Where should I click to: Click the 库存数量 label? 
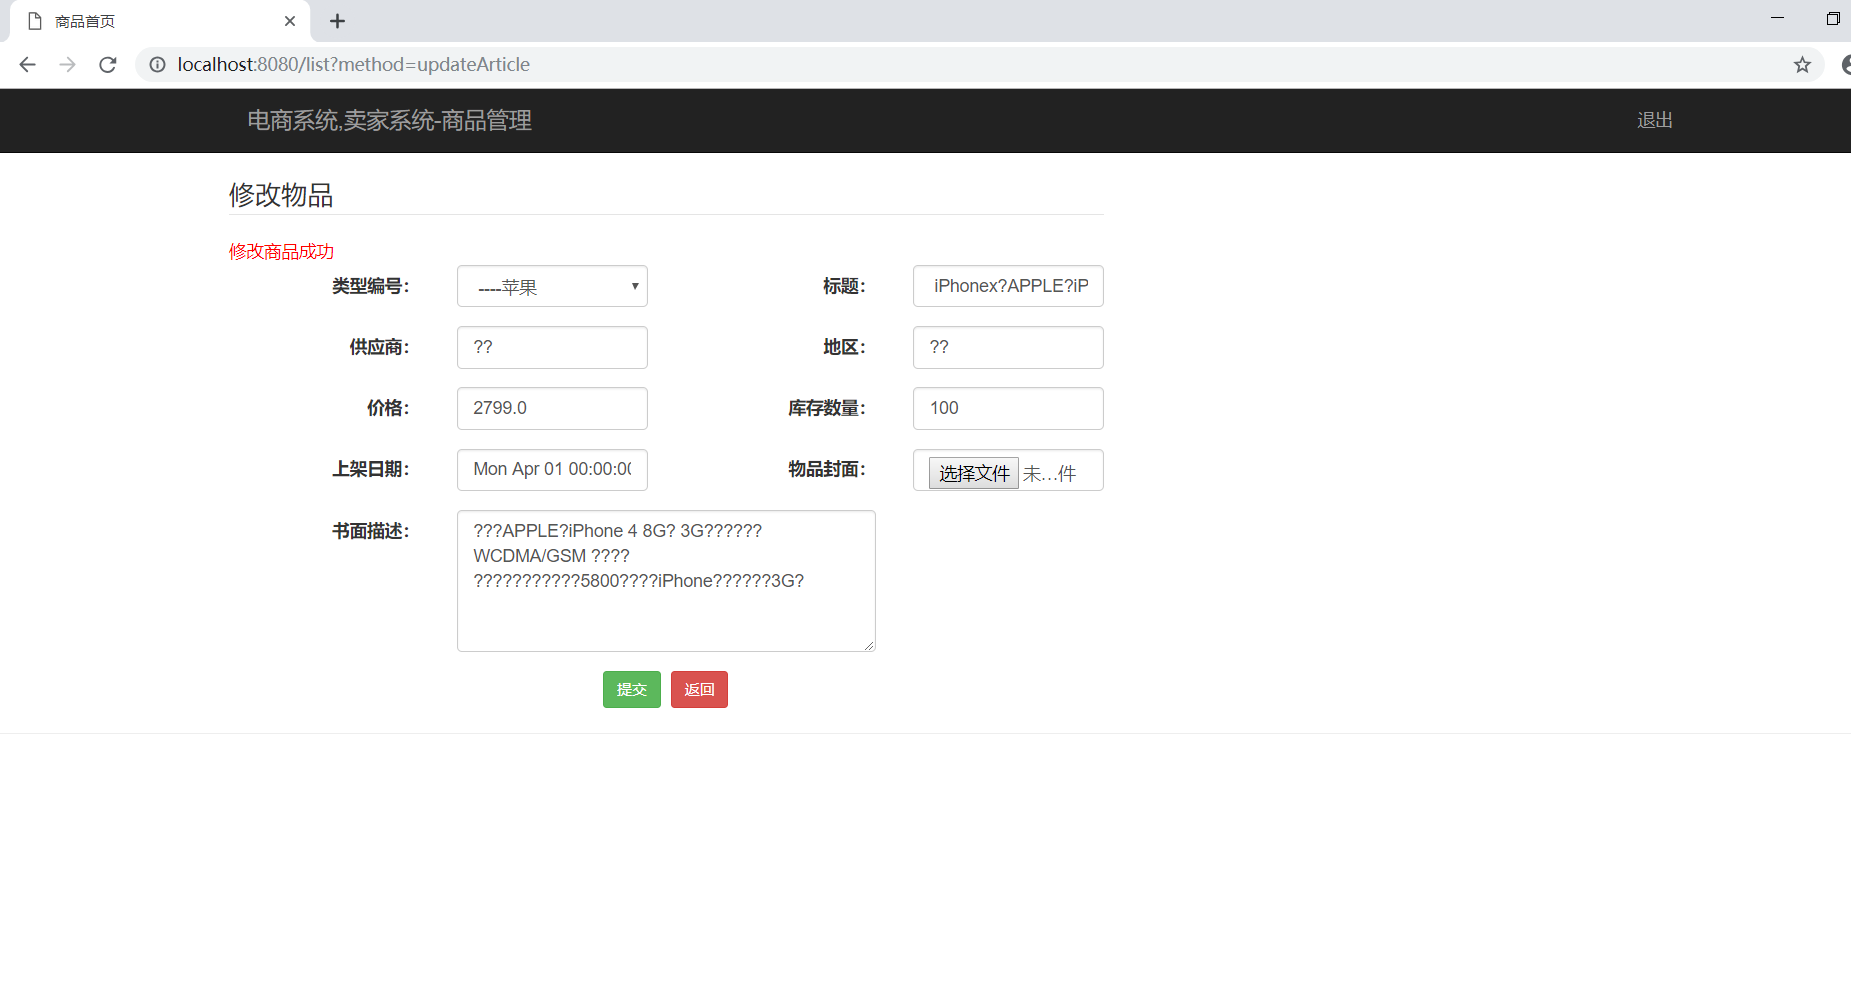827,408
